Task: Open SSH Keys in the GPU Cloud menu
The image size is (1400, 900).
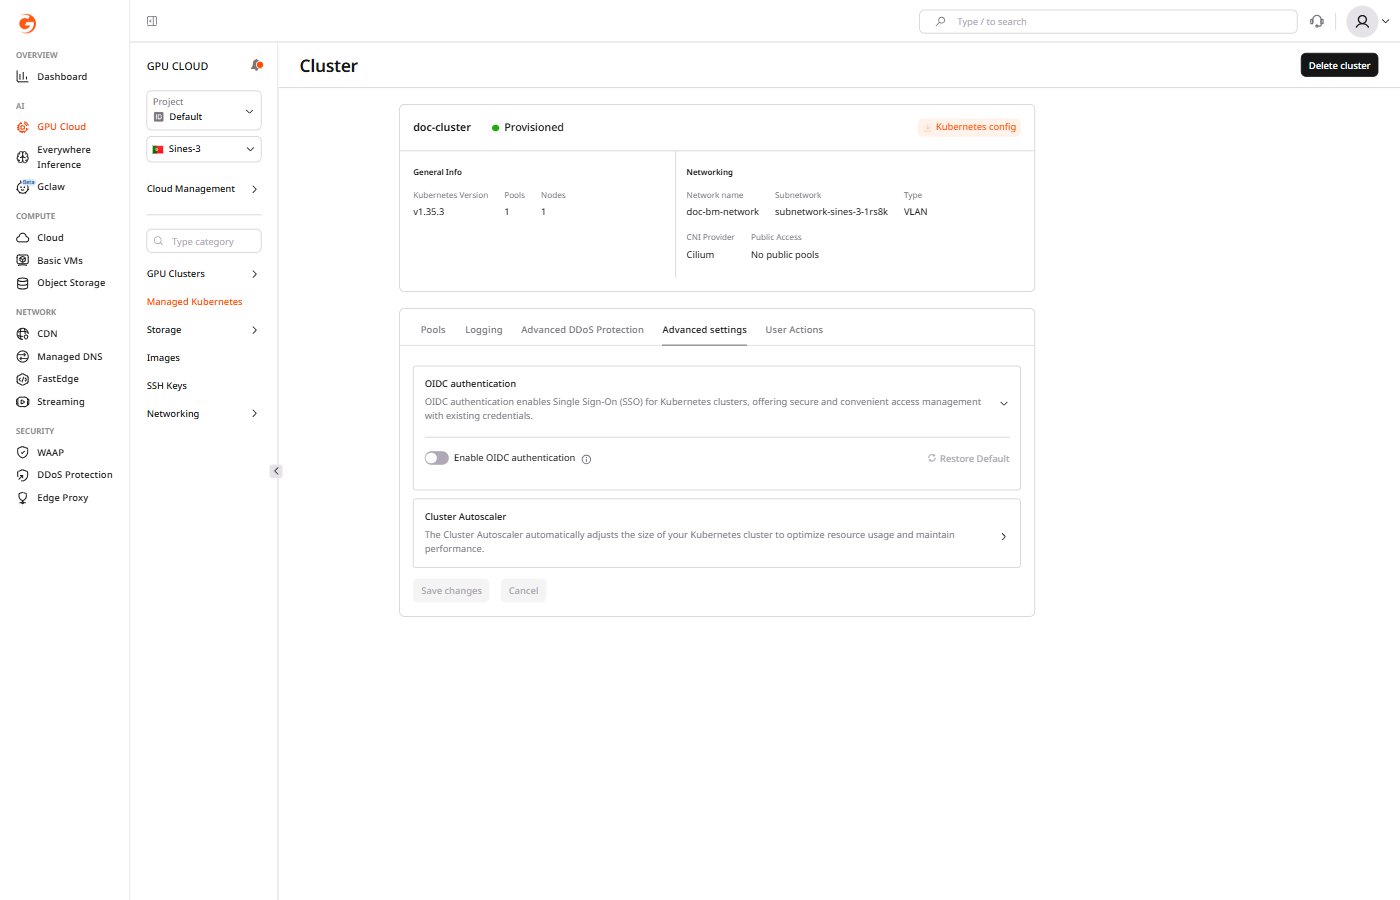Action: coord(167,386)
